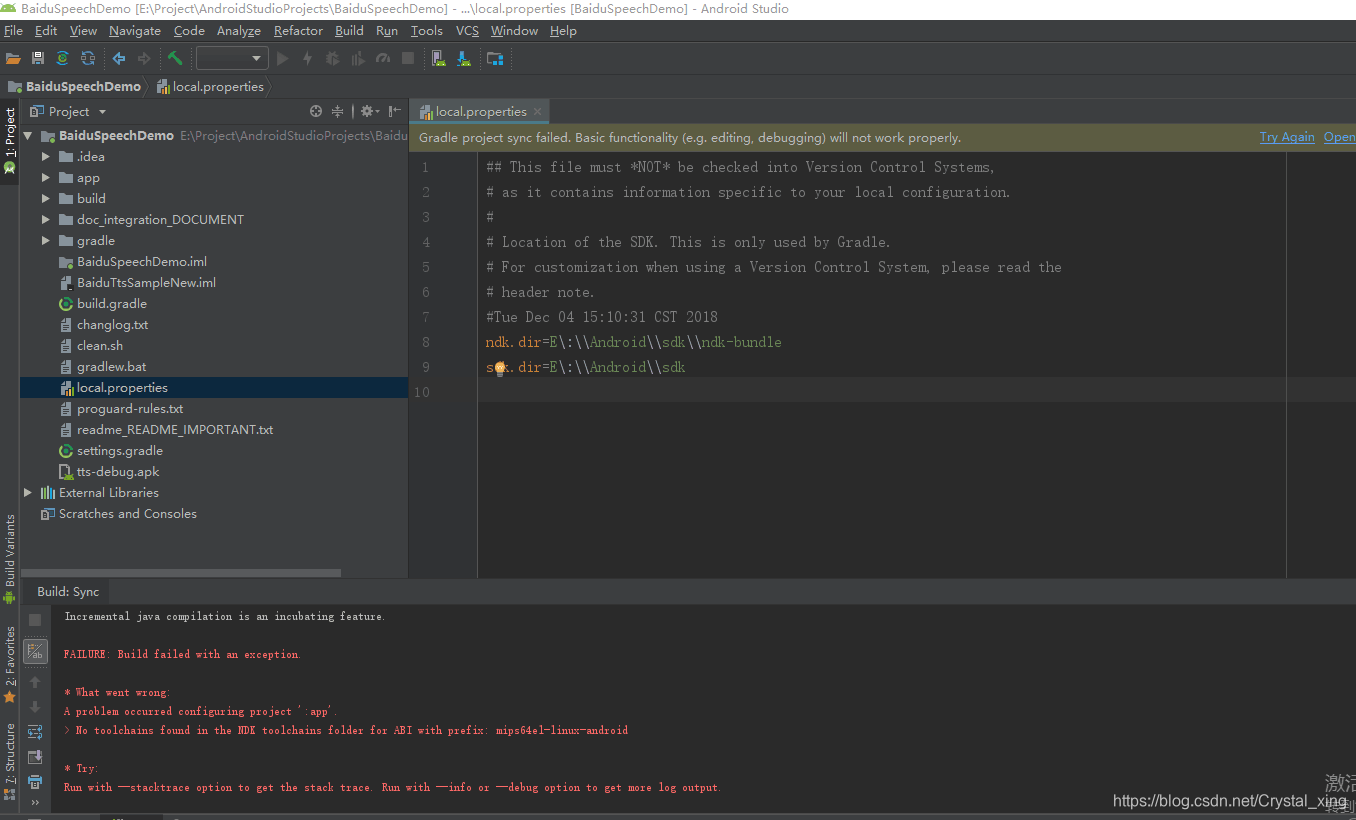Expand the gradle folder arrow
This screenshot has width=1356, height=820.
tap(46, 240)
